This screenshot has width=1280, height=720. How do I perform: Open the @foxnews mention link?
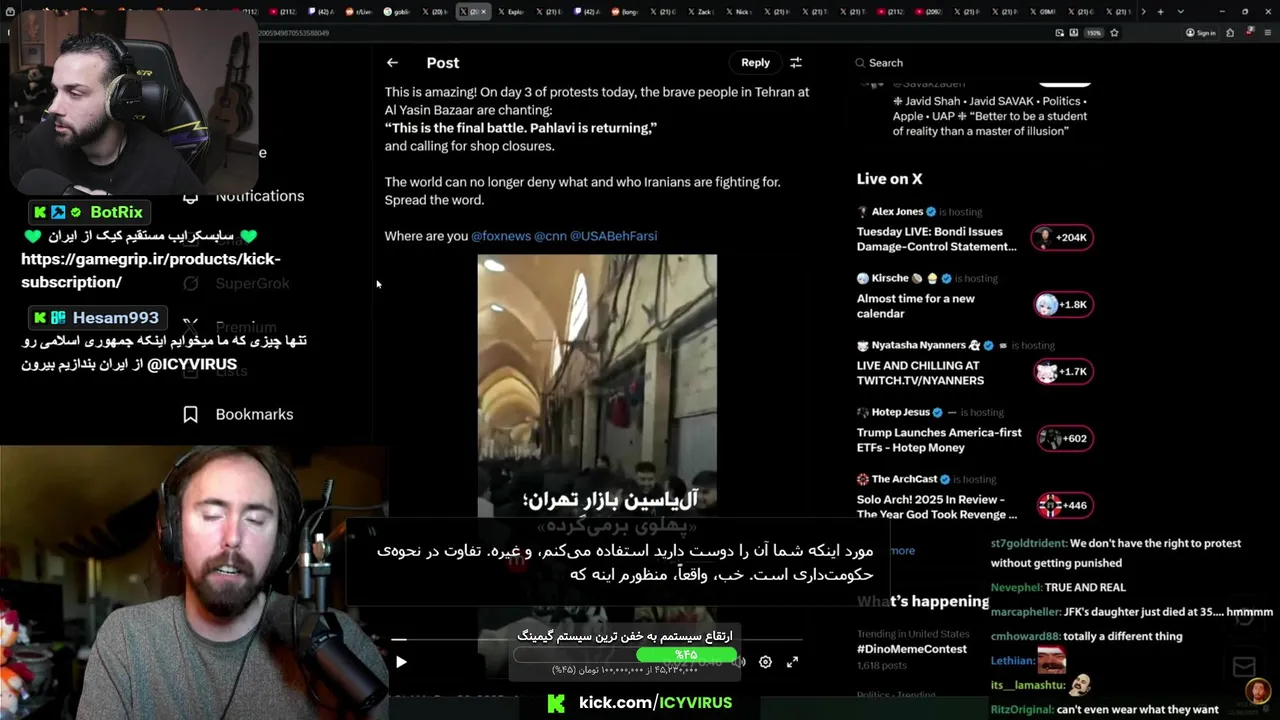(501, 236)
